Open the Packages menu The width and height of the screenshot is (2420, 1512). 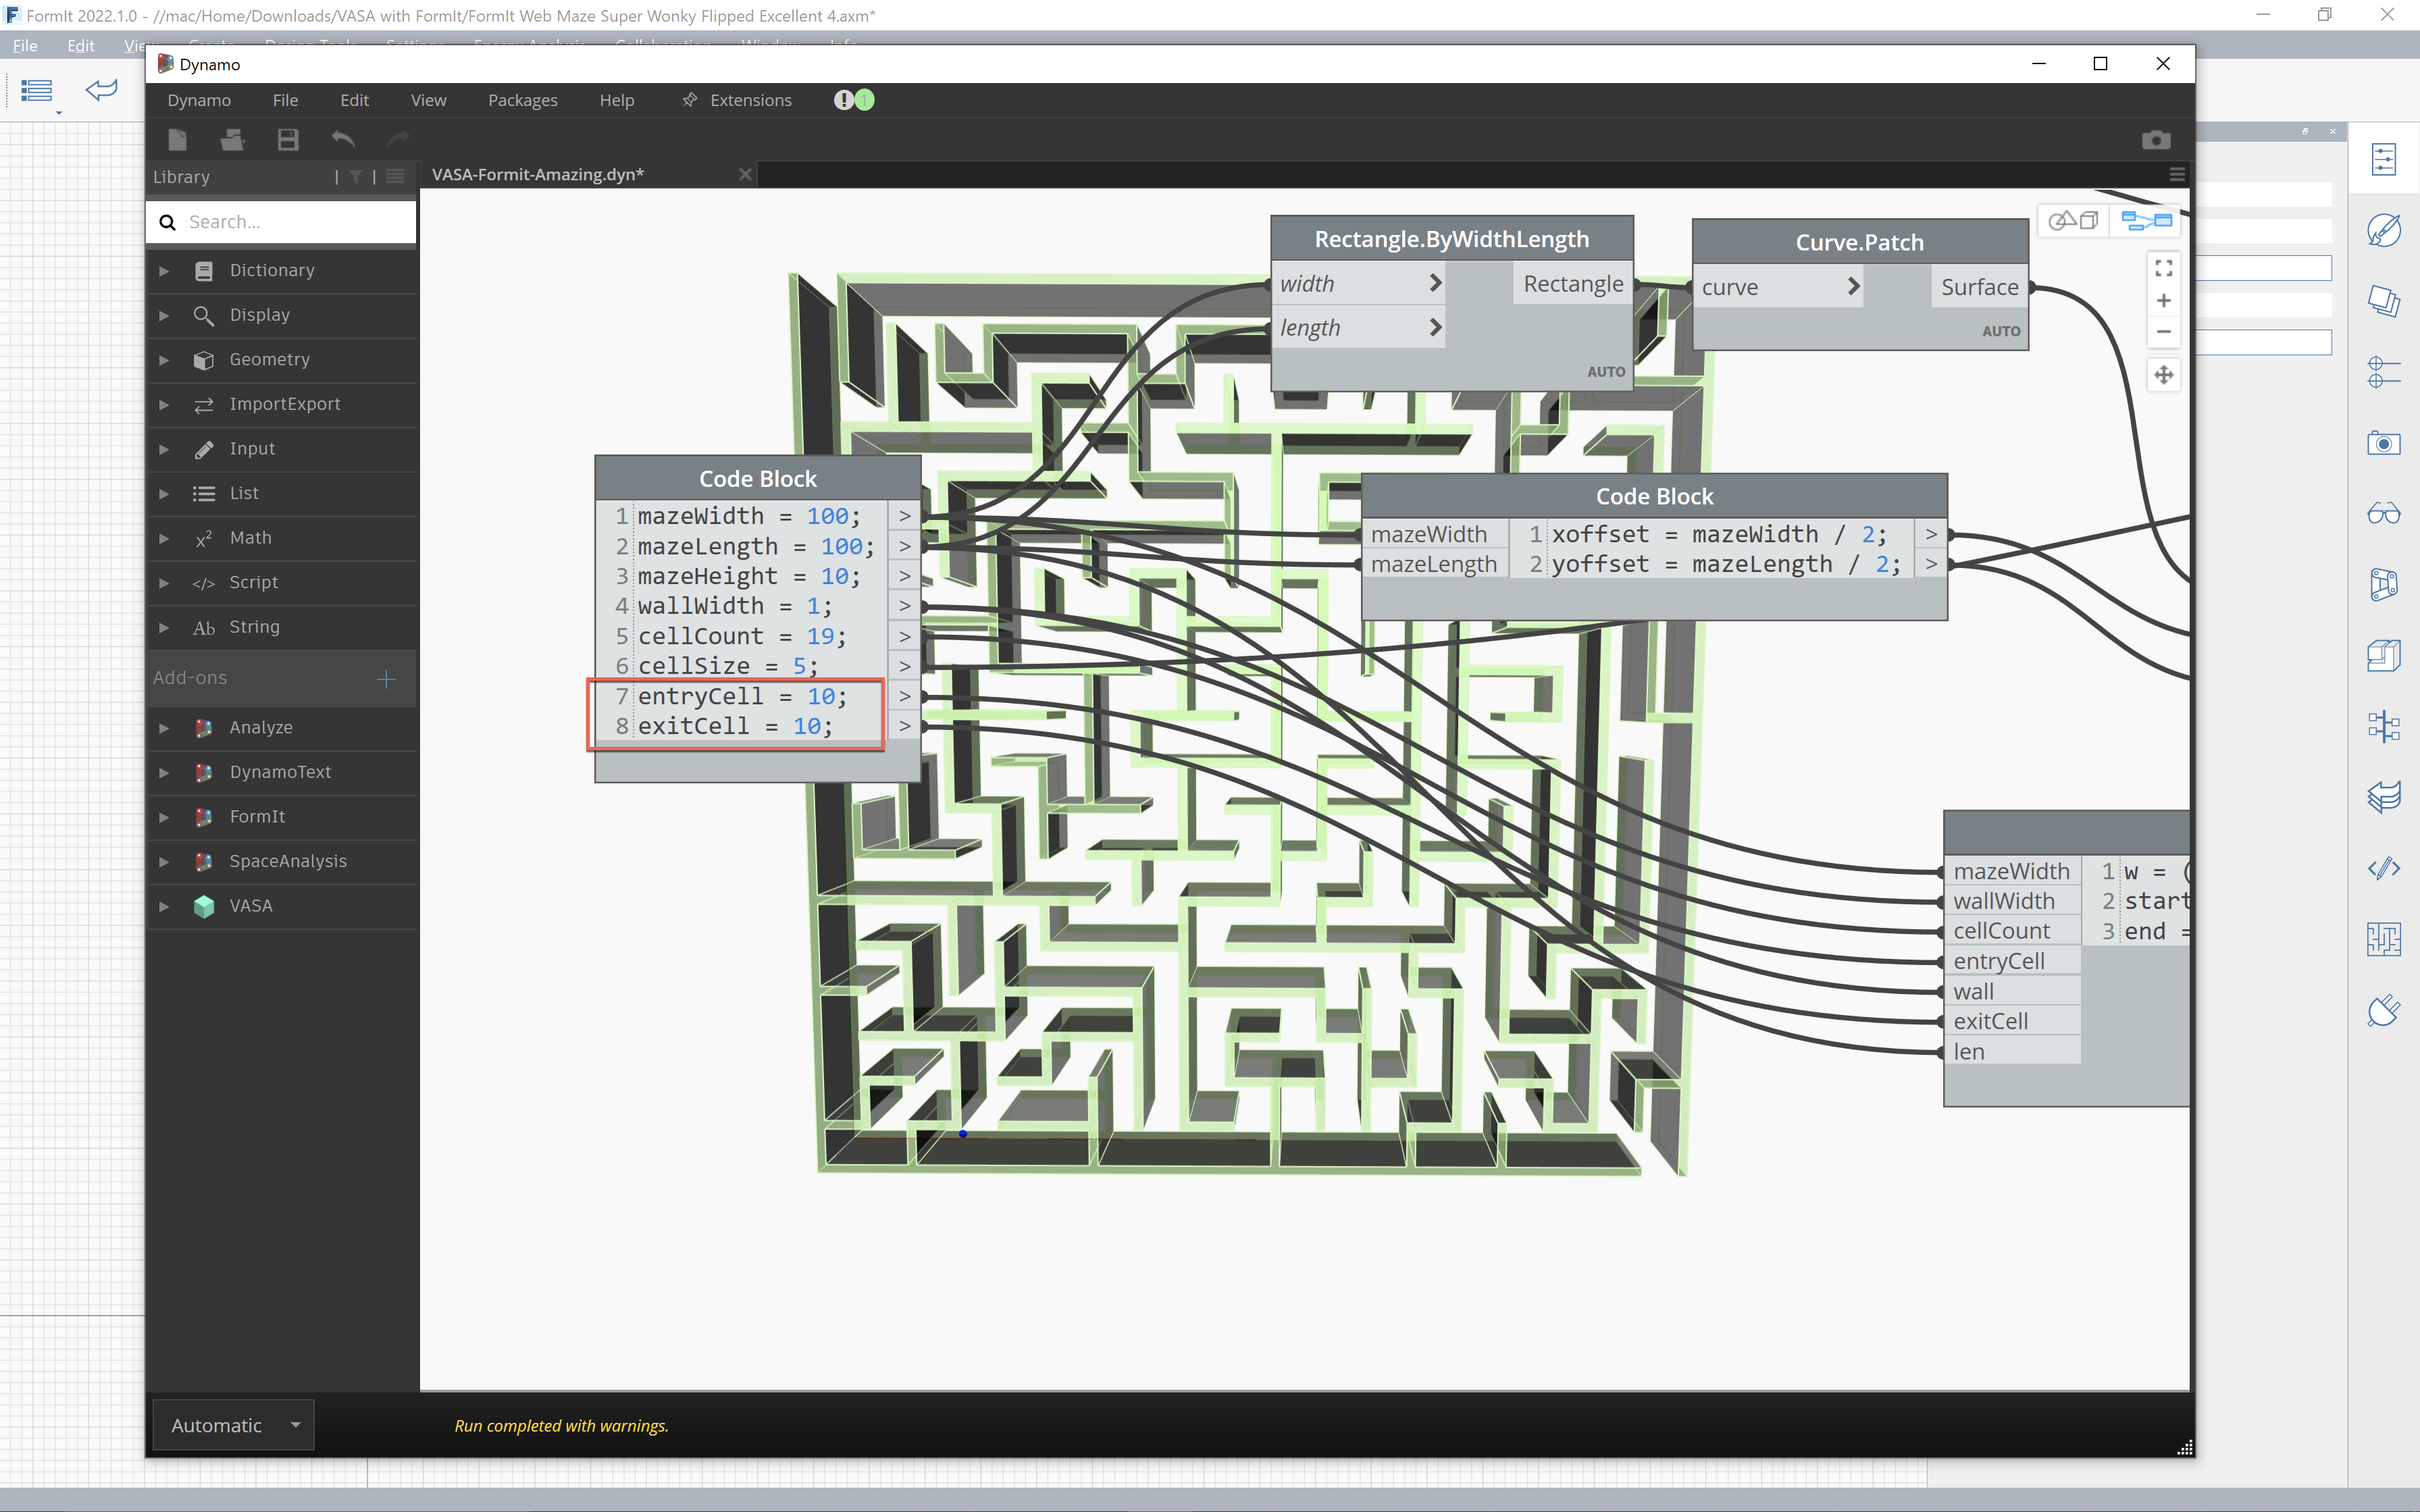522,100
